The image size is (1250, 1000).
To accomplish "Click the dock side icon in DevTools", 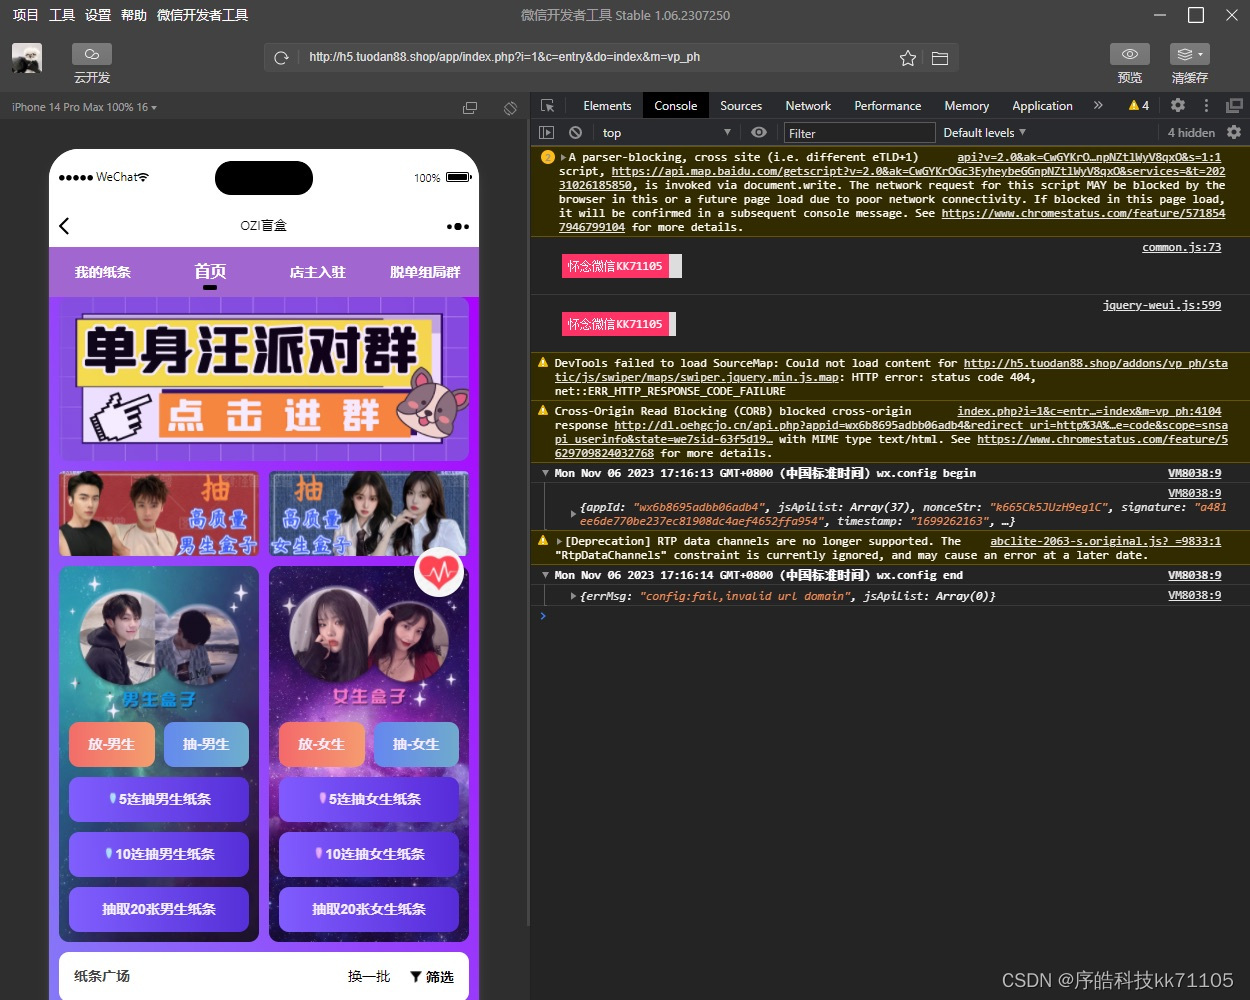I will [x=1234, y=105].
